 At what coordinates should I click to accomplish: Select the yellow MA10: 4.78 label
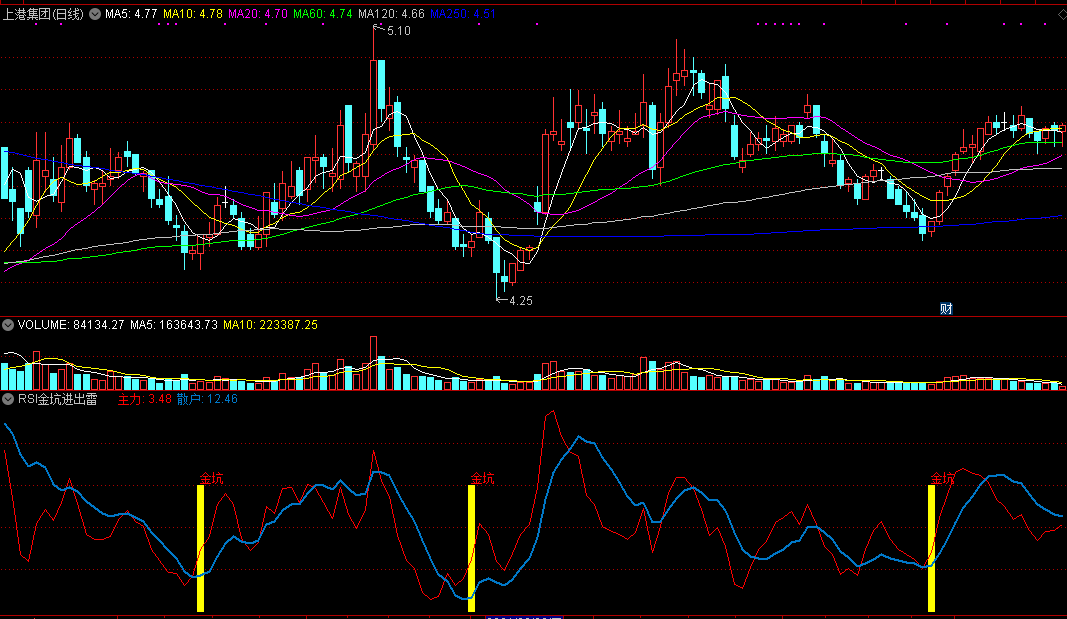coord(193,14)
